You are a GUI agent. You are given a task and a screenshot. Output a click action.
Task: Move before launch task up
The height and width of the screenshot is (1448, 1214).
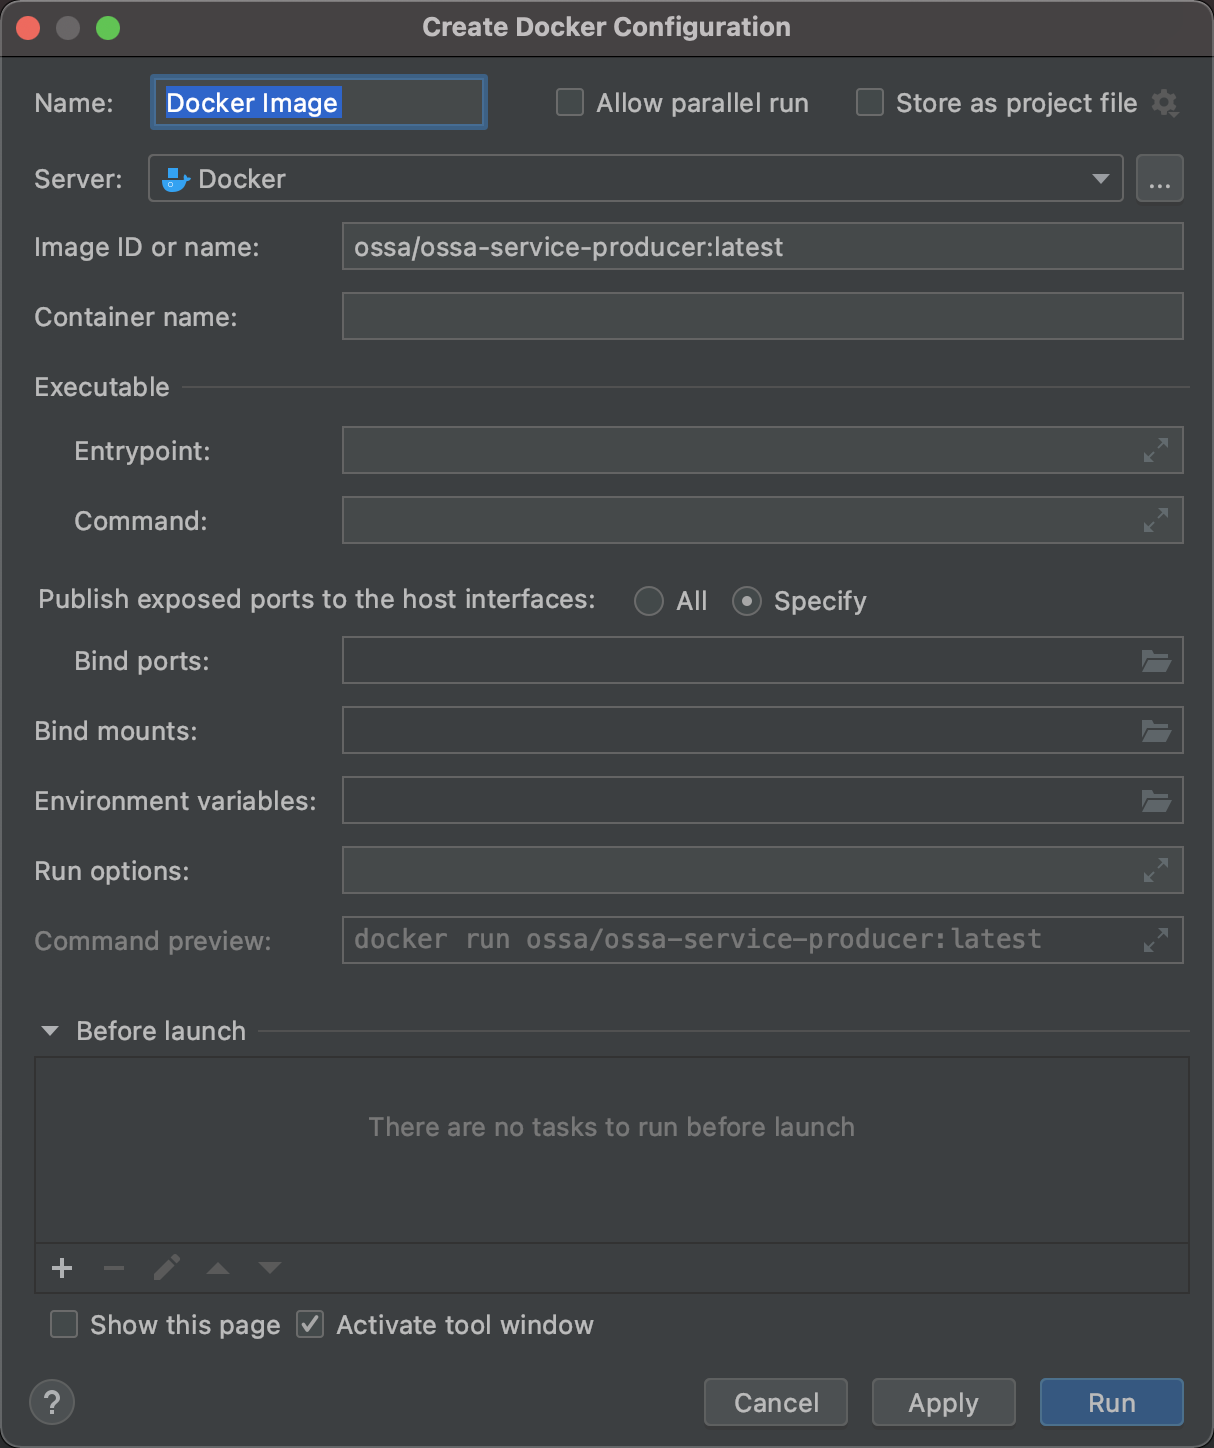pyautogui.click(x=218, y=1268)
